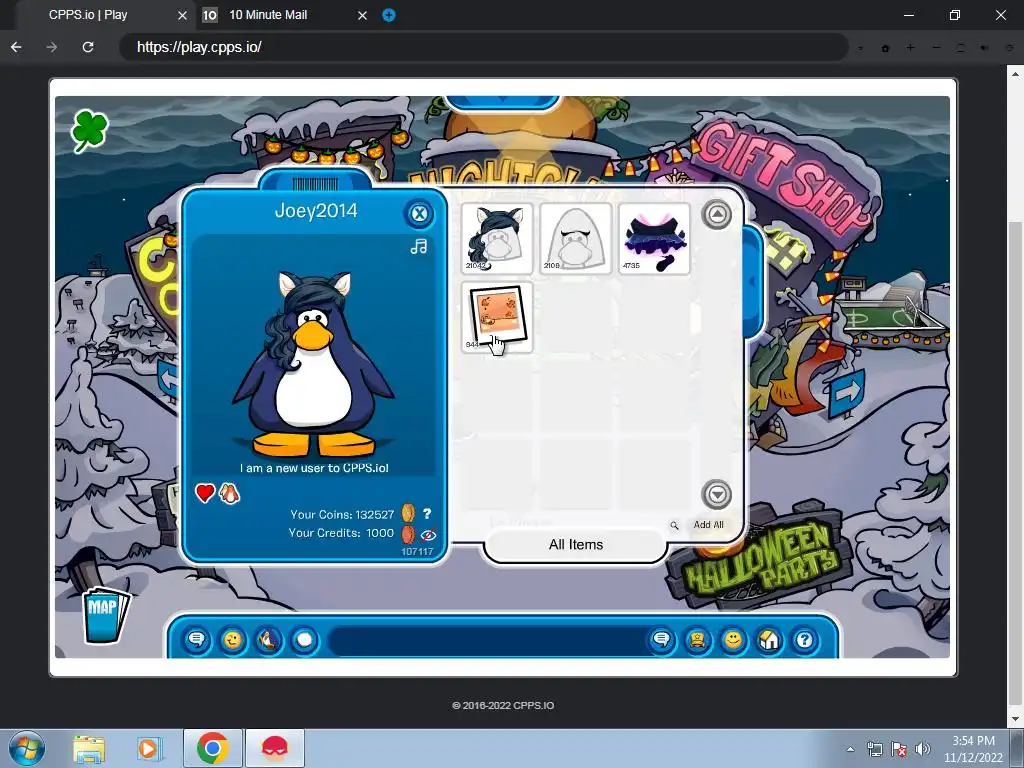Click the Action Center flag icon
1024x768 pixels.
point(899,749)
